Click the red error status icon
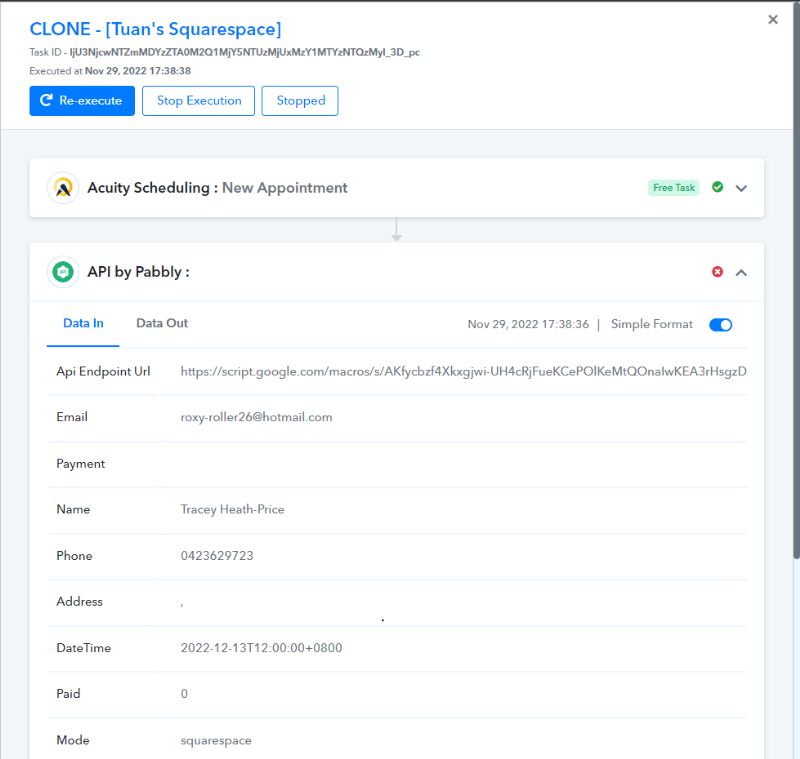800x759 pixels. click(x=717, y=272)
